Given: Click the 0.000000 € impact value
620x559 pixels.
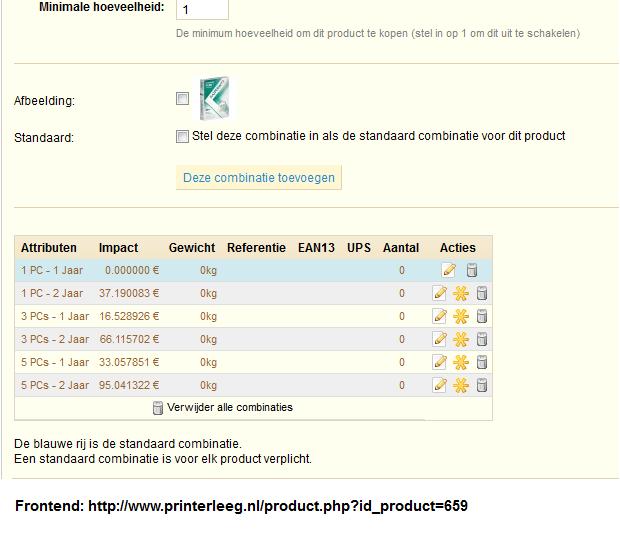Looking at the screenshot, I should tap(132, 270).
